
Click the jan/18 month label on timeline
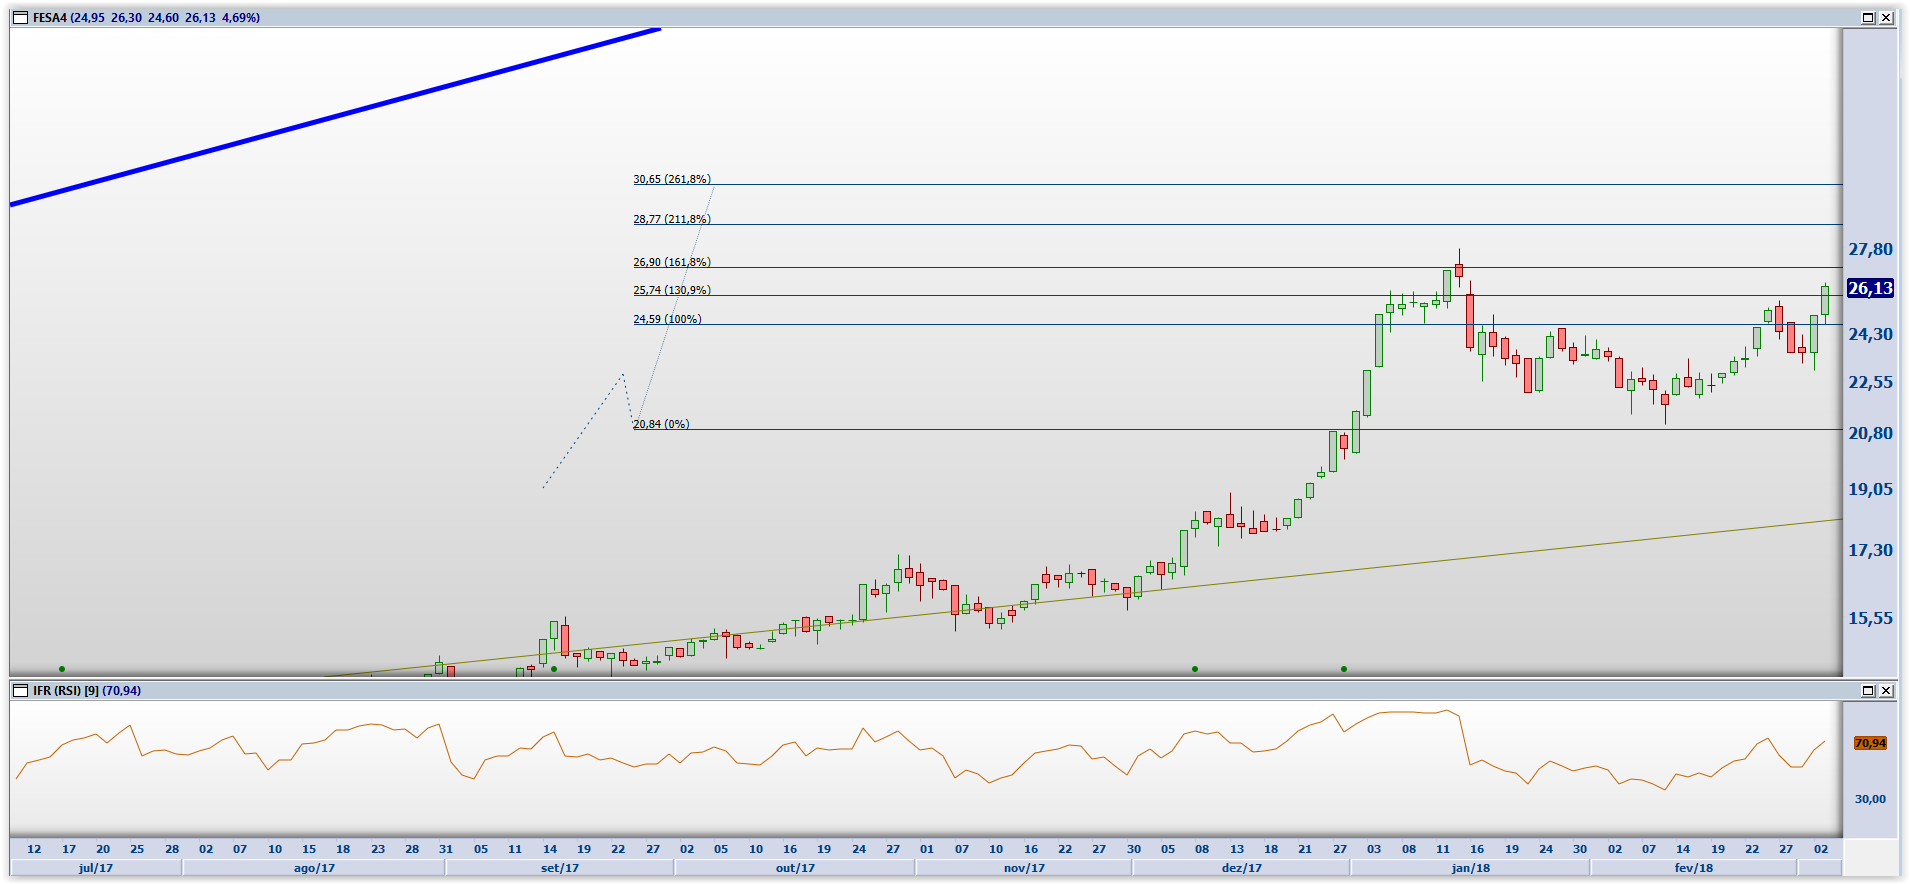point(1470,868)
